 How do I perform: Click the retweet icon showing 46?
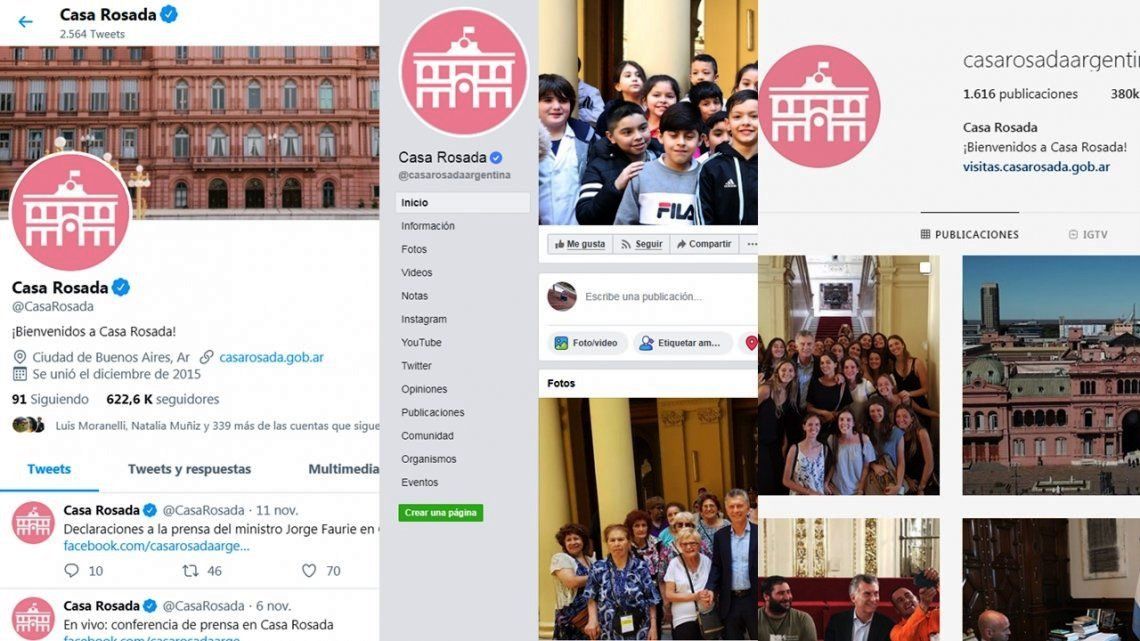point(190,571)
